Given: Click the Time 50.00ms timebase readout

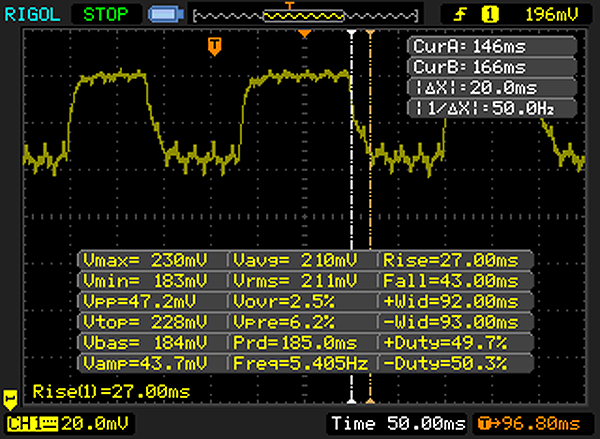Looking at the screenshot, I should pyautogui.click(x=398, y=424).
